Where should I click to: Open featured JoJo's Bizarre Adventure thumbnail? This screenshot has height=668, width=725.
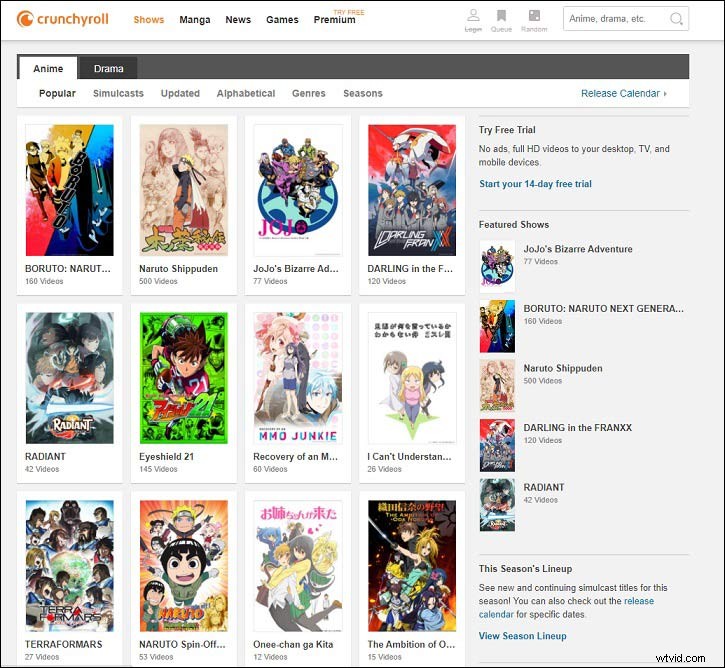497,266
